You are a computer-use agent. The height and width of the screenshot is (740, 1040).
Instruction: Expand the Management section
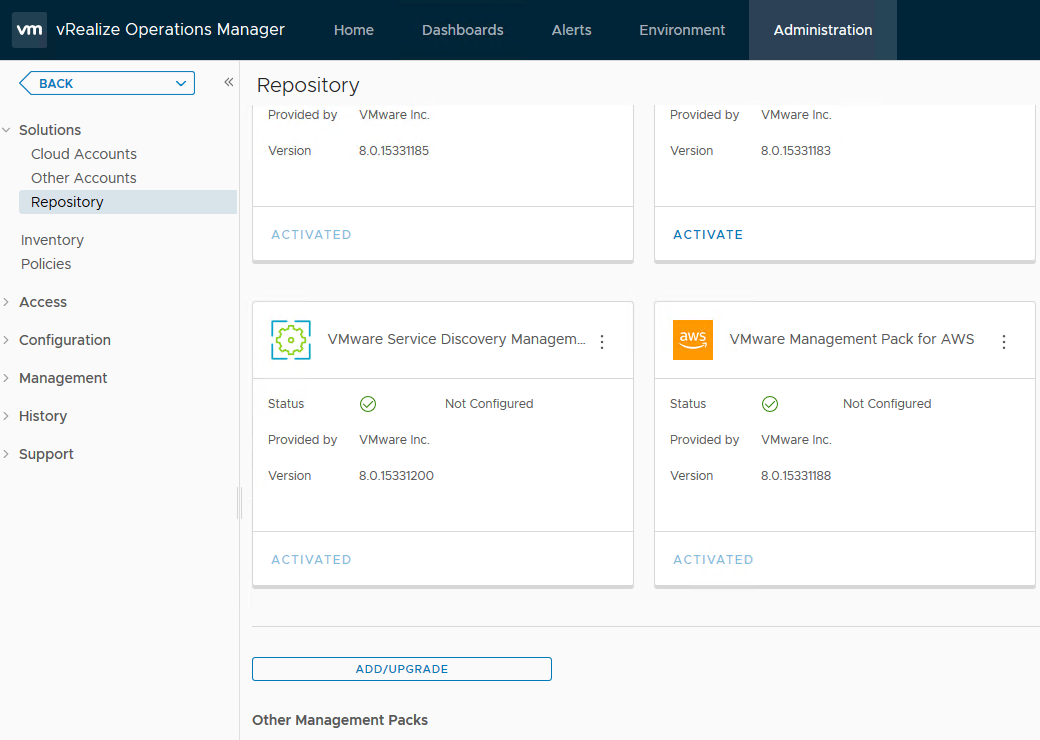tap(7, 378)
